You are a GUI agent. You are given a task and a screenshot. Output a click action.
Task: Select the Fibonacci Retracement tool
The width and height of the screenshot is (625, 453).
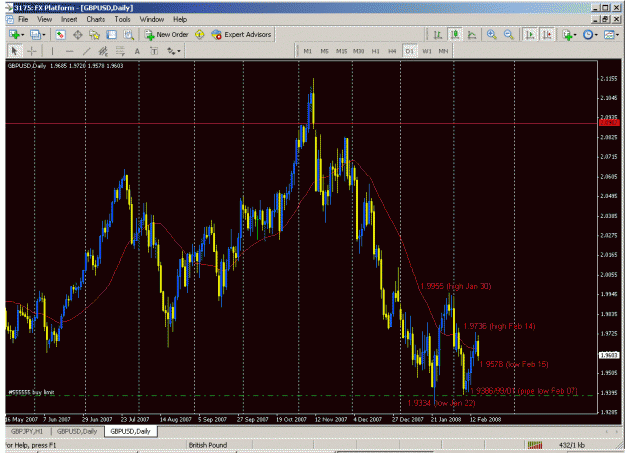[120, 51]
